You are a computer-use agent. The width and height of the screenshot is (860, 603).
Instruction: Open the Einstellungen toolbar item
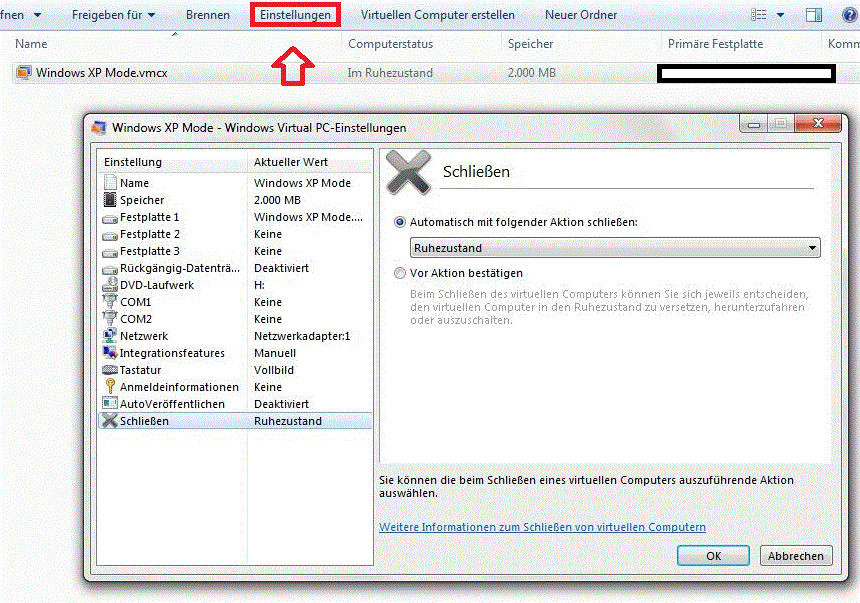[x=295, y=15]
